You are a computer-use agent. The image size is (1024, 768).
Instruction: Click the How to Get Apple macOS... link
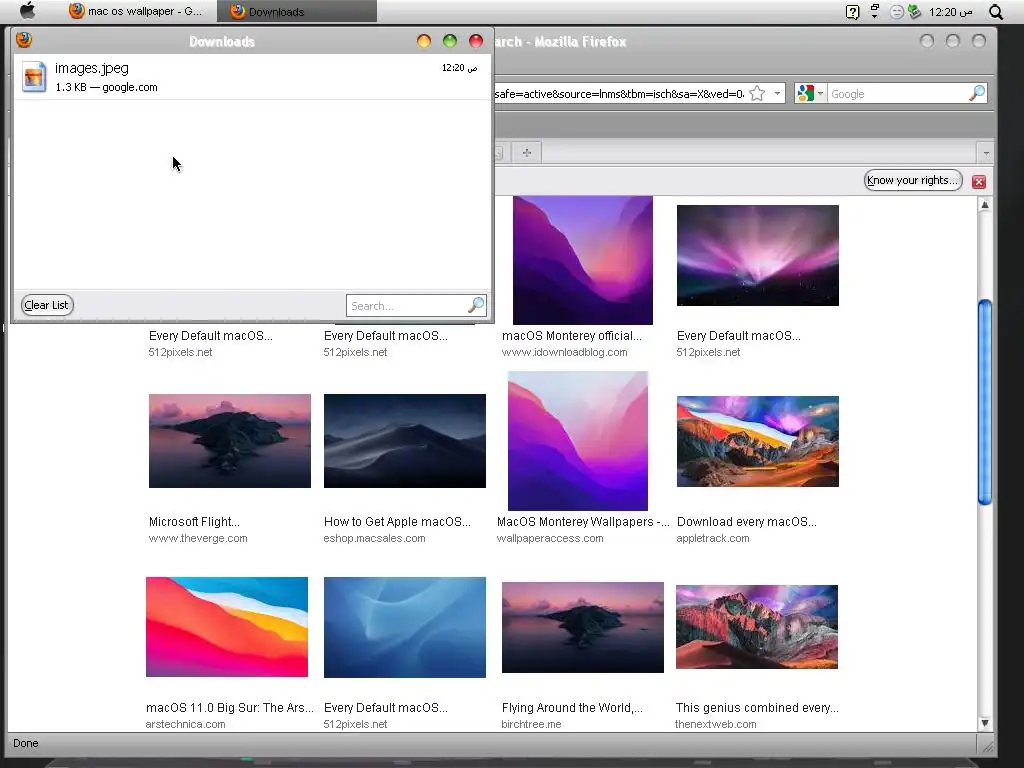(x=397, y=522)
